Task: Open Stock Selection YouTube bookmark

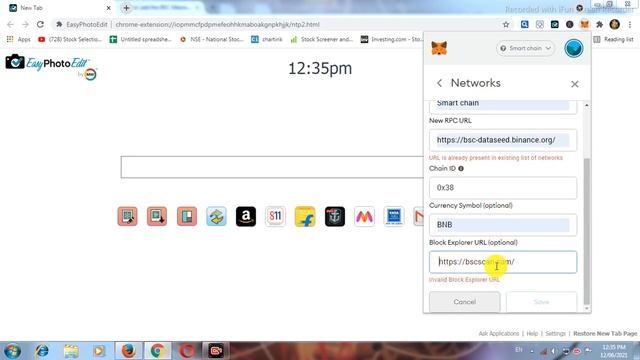Action: [70, 39]
